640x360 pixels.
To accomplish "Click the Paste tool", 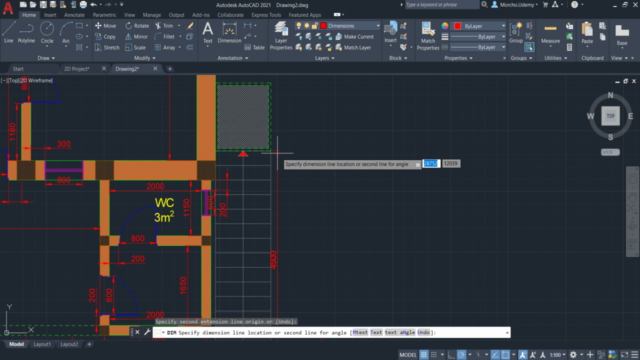I will [x=587, y=33].
